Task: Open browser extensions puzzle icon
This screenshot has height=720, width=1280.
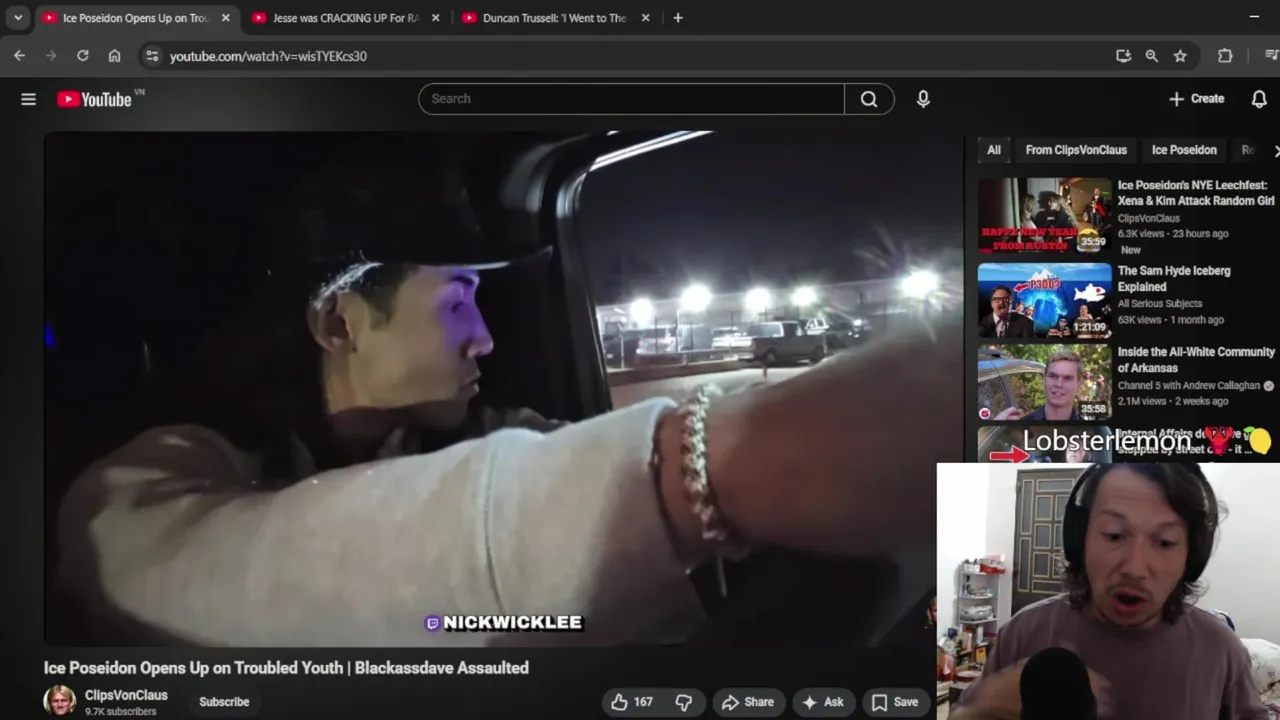Action: click(1225, 56)
